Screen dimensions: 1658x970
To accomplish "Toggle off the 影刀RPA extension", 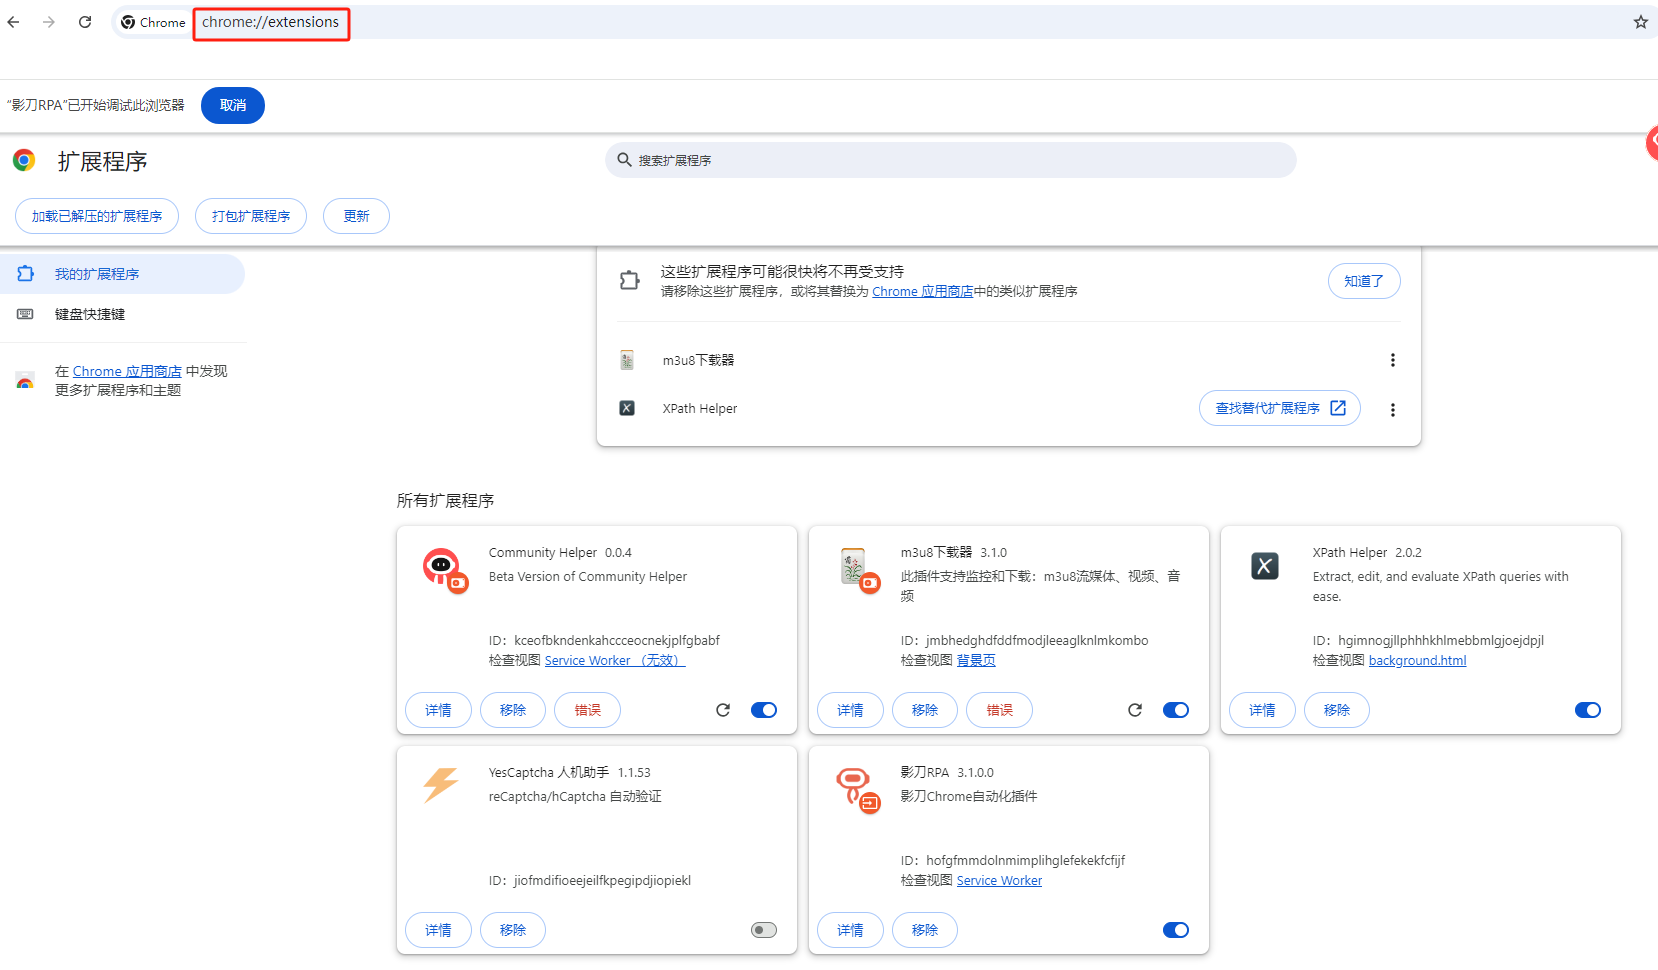I will [x=1176, y=930].
